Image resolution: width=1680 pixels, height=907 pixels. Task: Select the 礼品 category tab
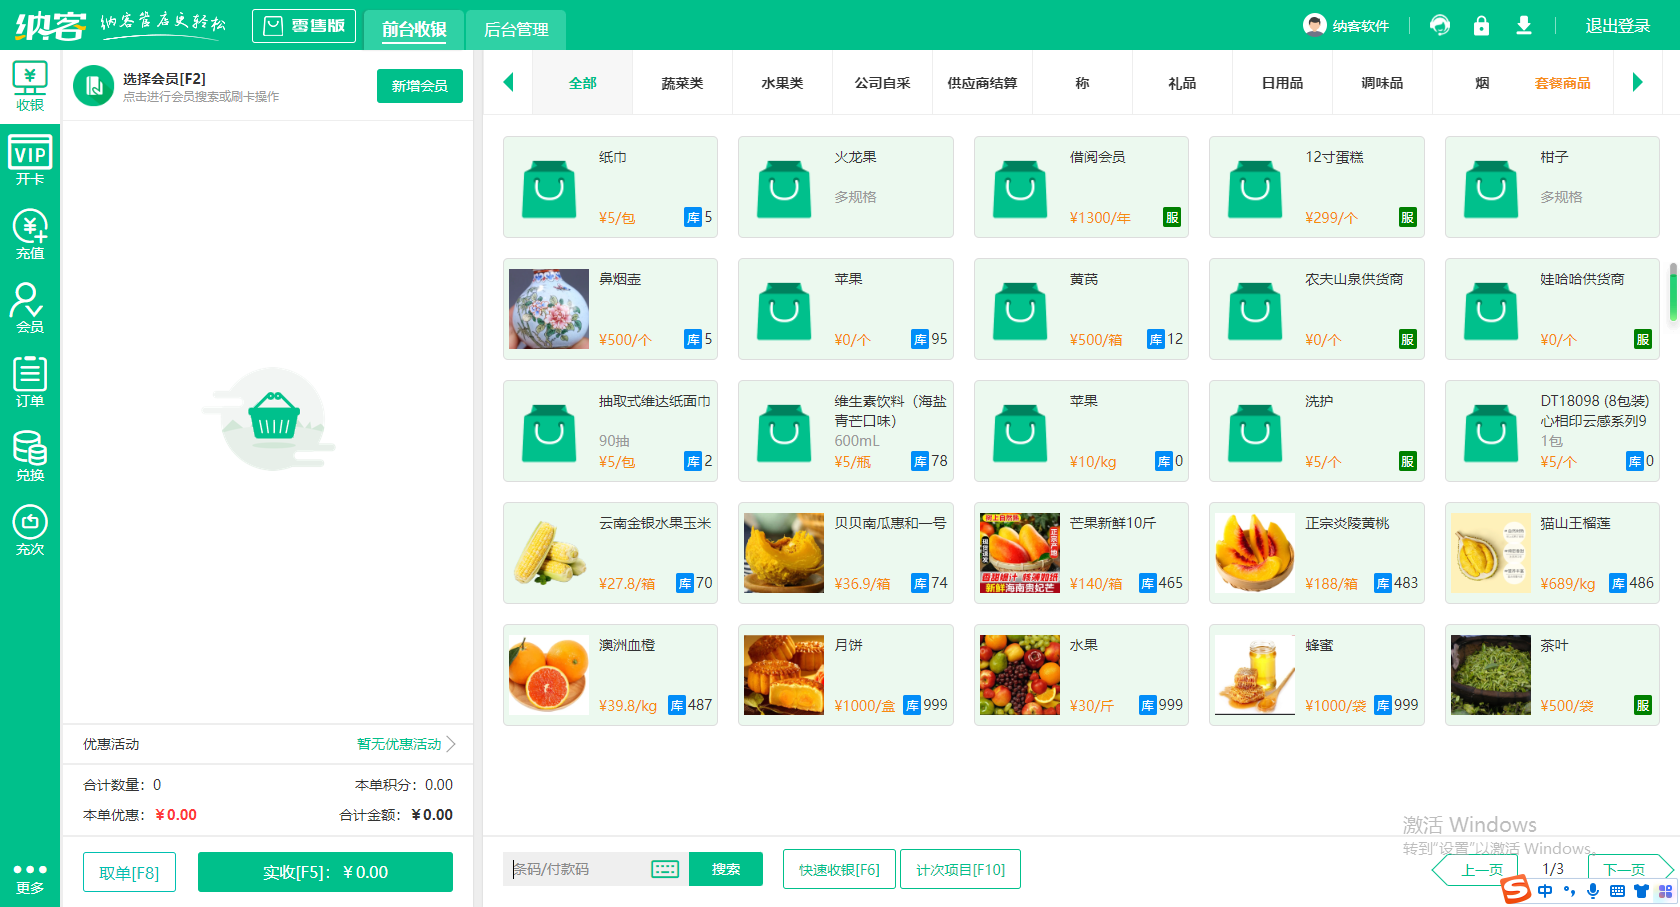1182,83
